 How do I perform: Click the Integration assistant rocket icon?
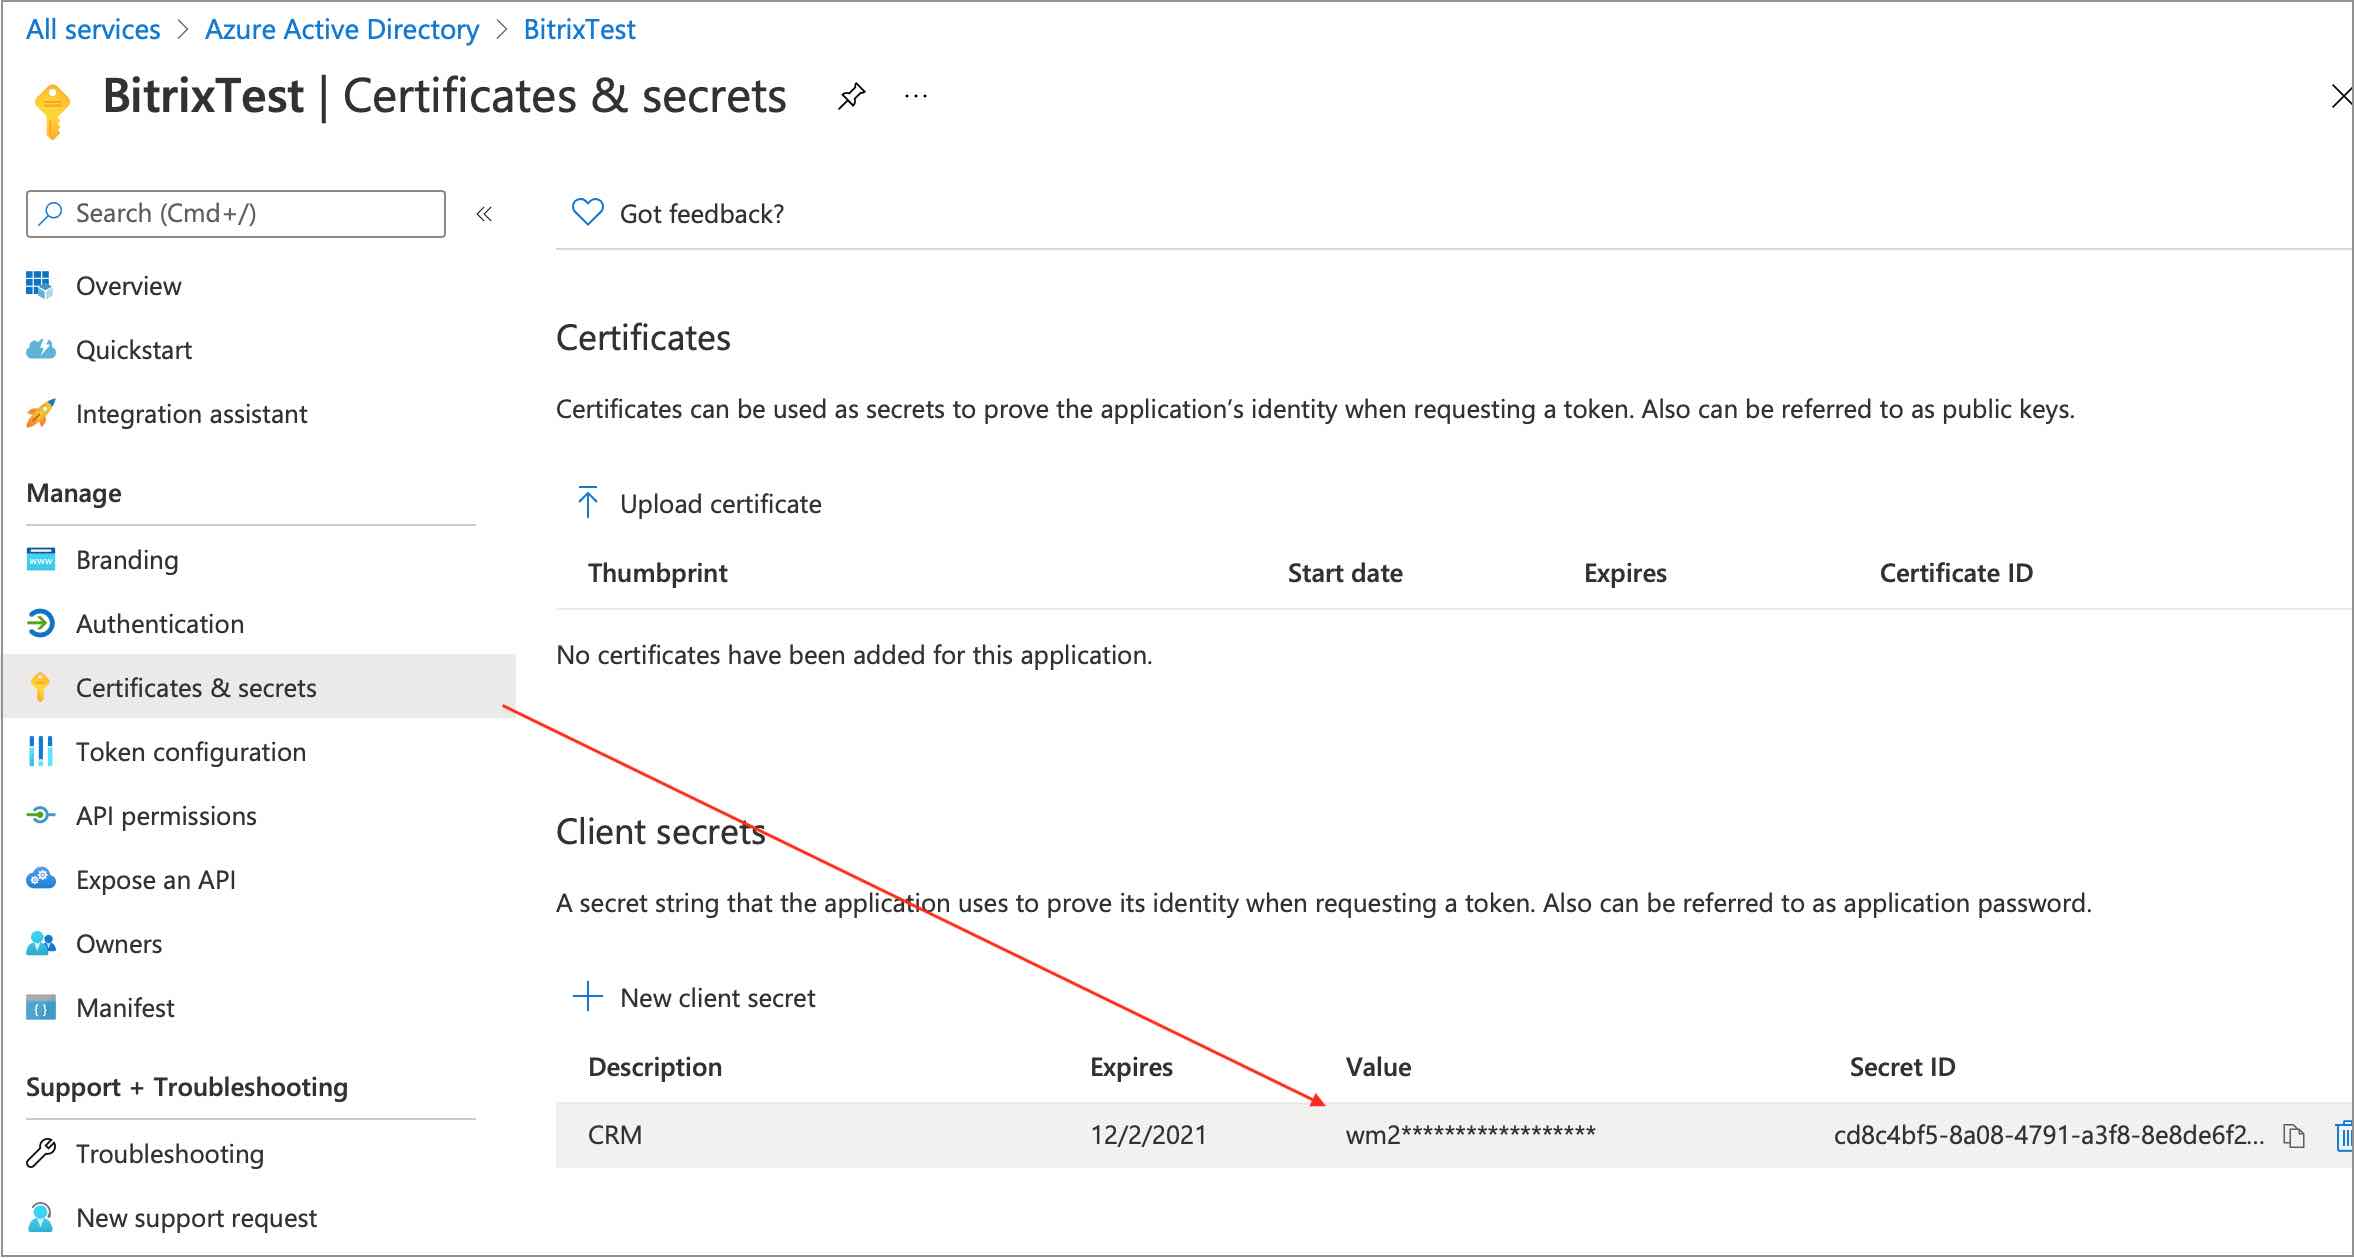point(40,413)
